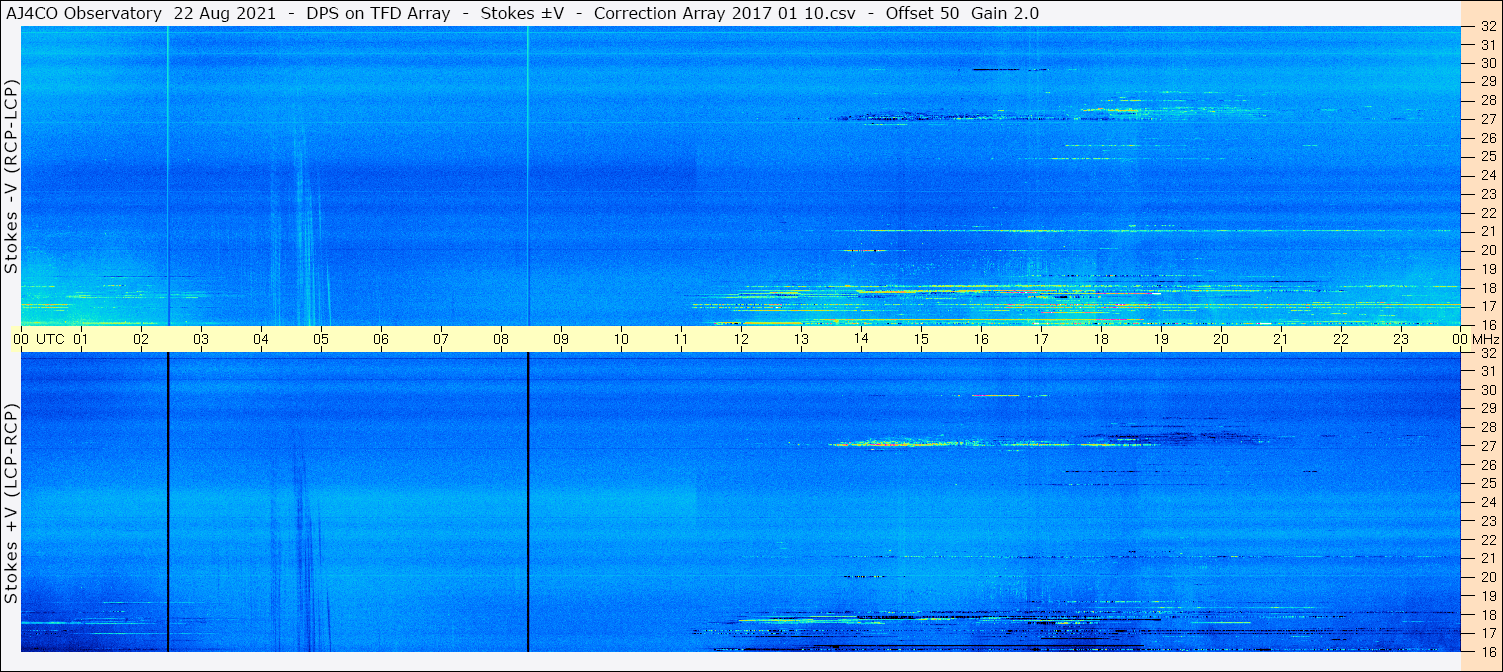
Task: Click the '00 MHz' label ending the time axis
Action: (1476, 339)
